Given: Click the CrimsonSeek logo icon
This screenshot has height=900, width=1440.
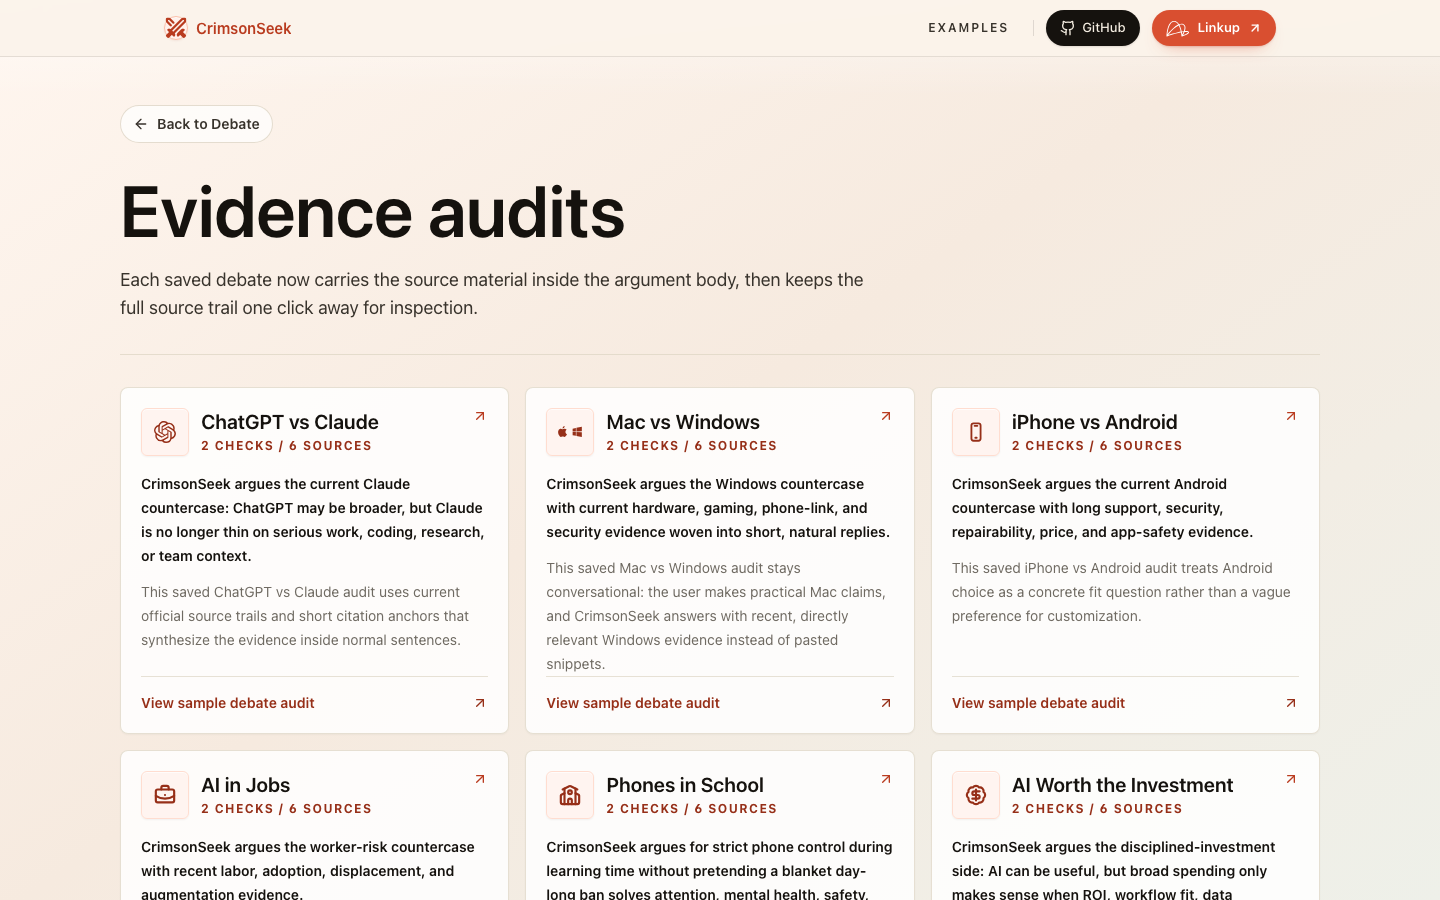Looking at the screenshot, I should click(176, 28).
